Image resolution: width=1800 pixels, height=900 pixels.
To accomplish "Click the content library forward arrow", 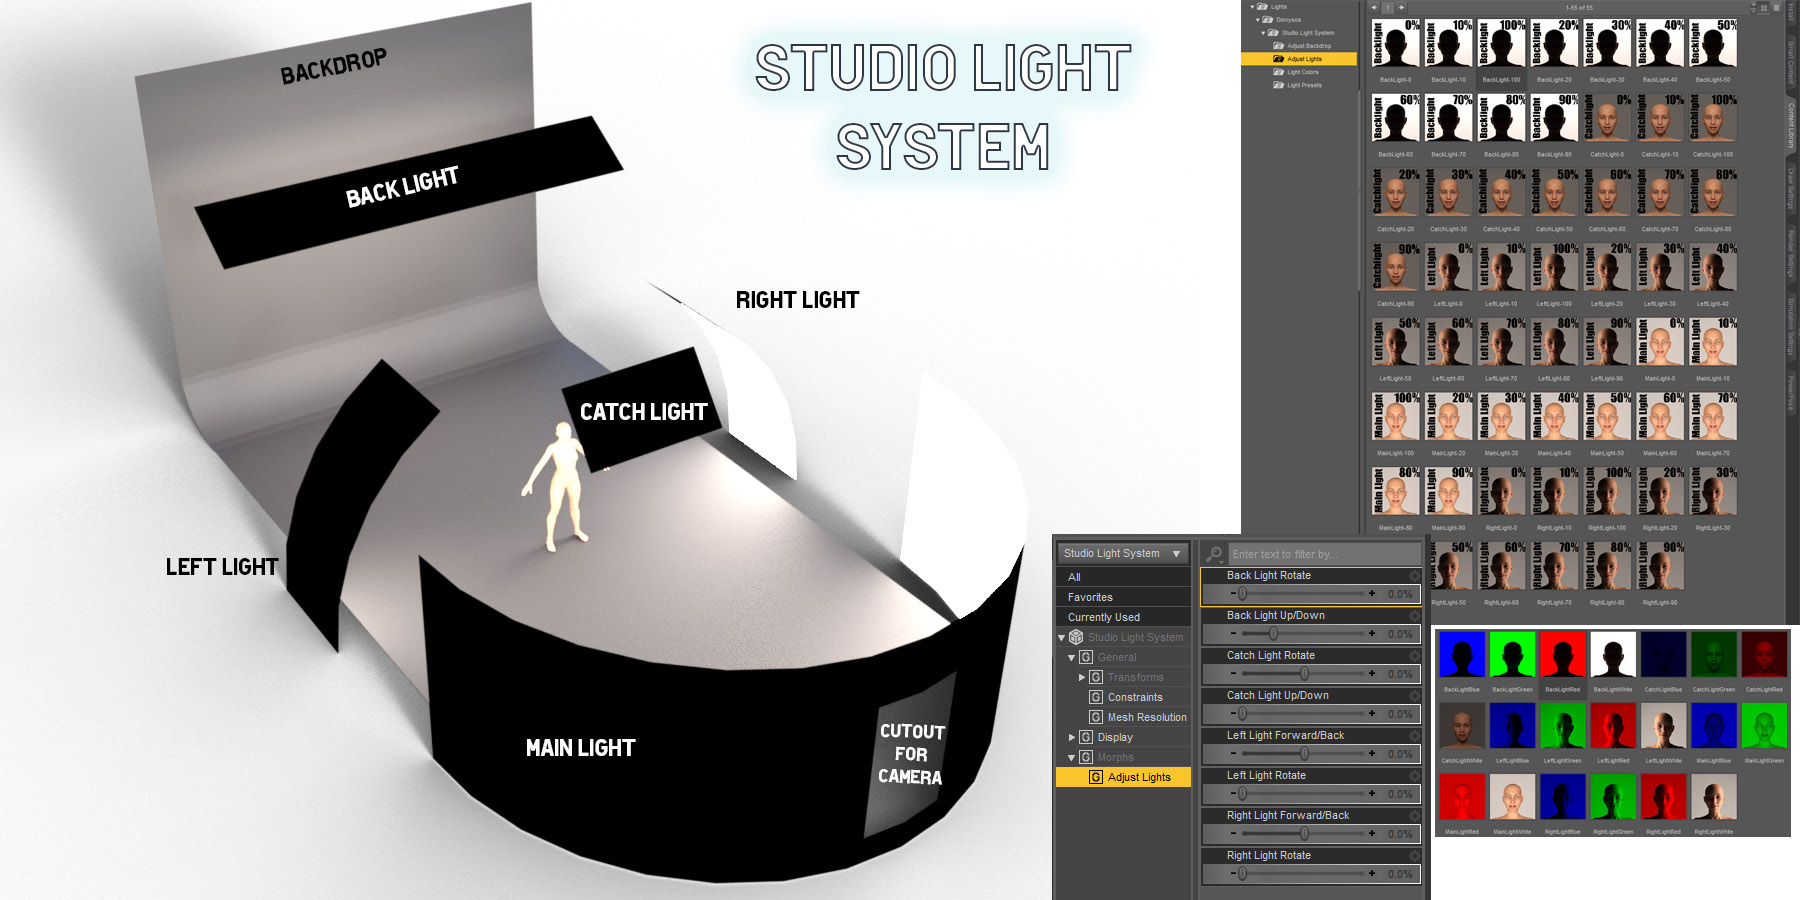I will [x=1401, y=7].
